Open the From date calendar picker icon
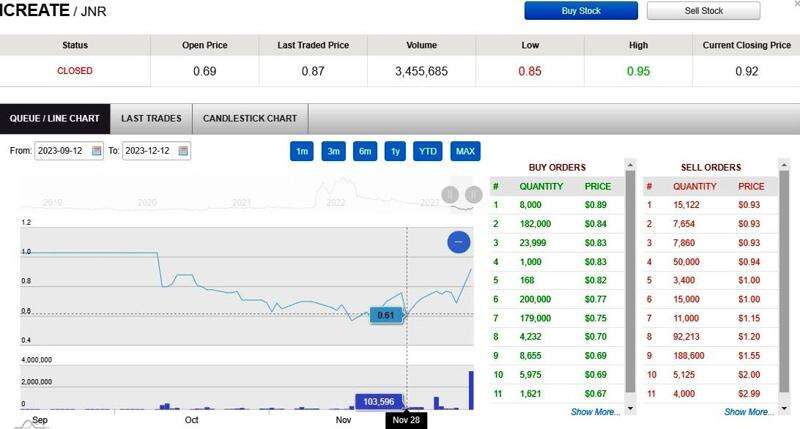Image resolution: width=800 pixels, height=429 pixels. pyautogui.click(x=97, y=151)
